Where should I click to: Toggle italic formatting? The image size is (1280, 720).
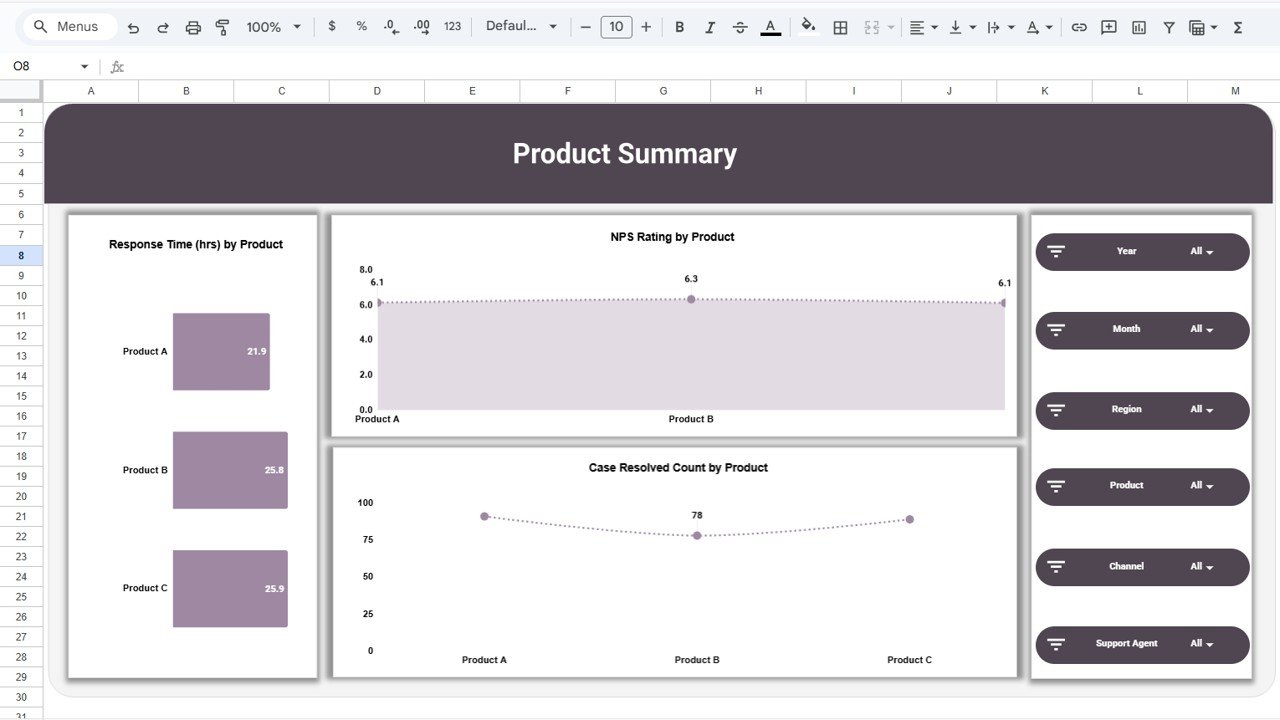point(710,27)
